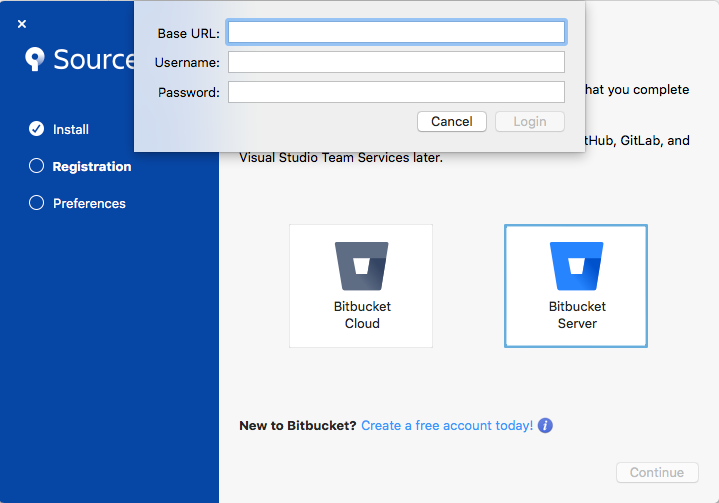Open the Create a free account today link
This screenshot has width=719, height=503.
(x=447, y=426)
